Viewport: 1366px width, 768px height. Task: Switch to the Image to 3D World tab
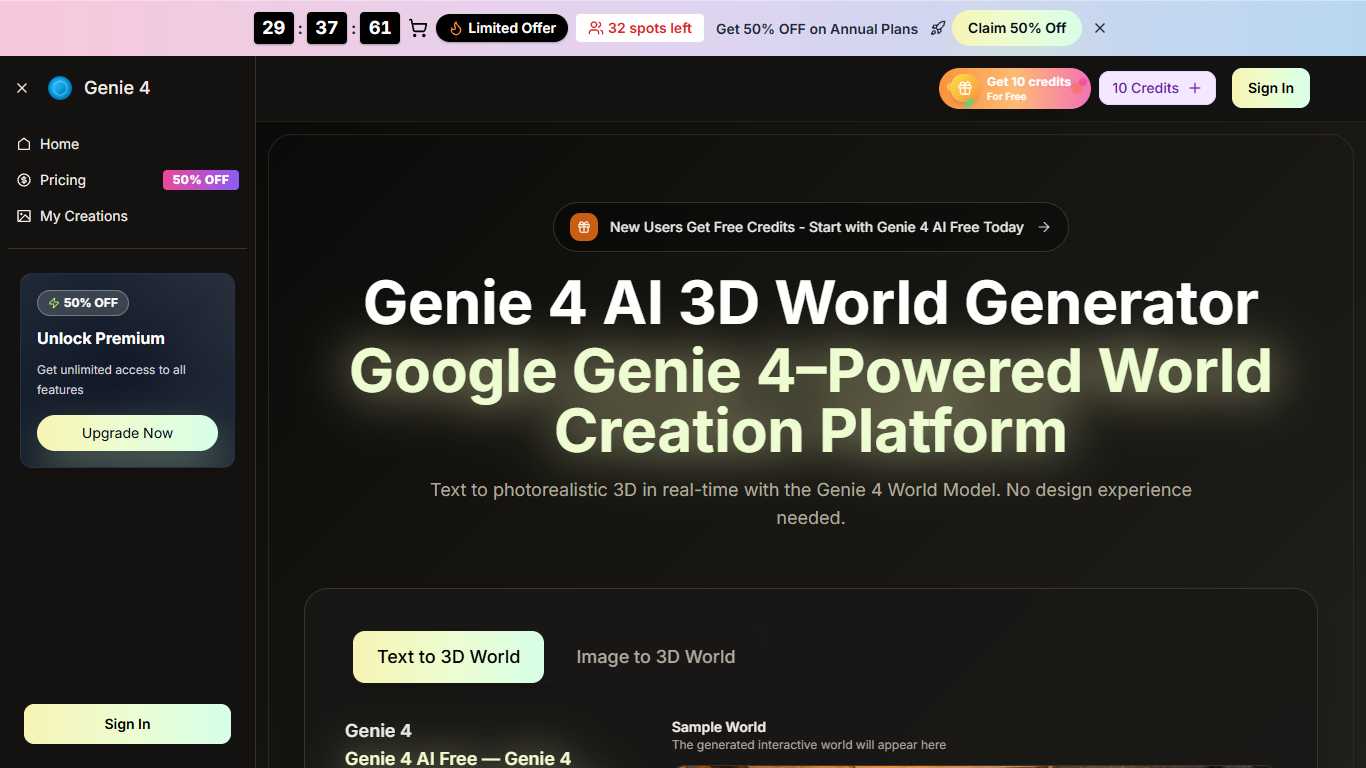click(x=655, y=657)
